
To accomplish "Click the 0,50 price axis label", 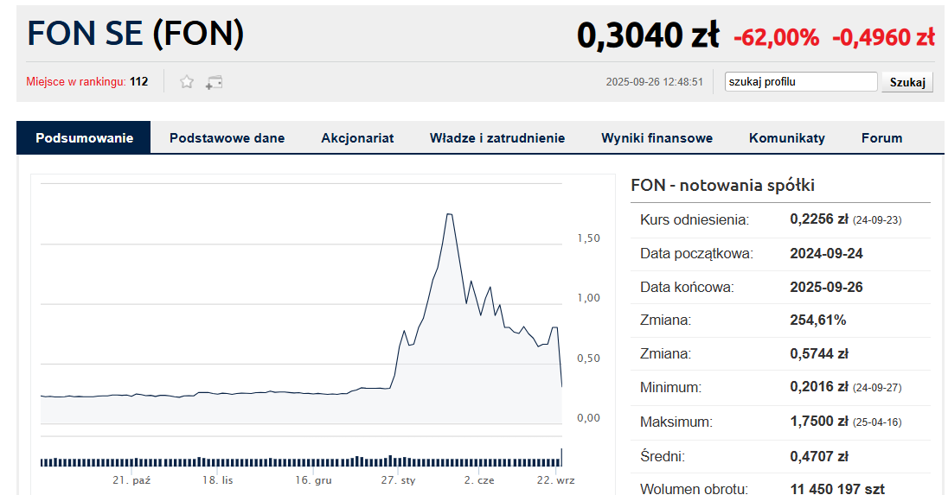I will 588,358.
